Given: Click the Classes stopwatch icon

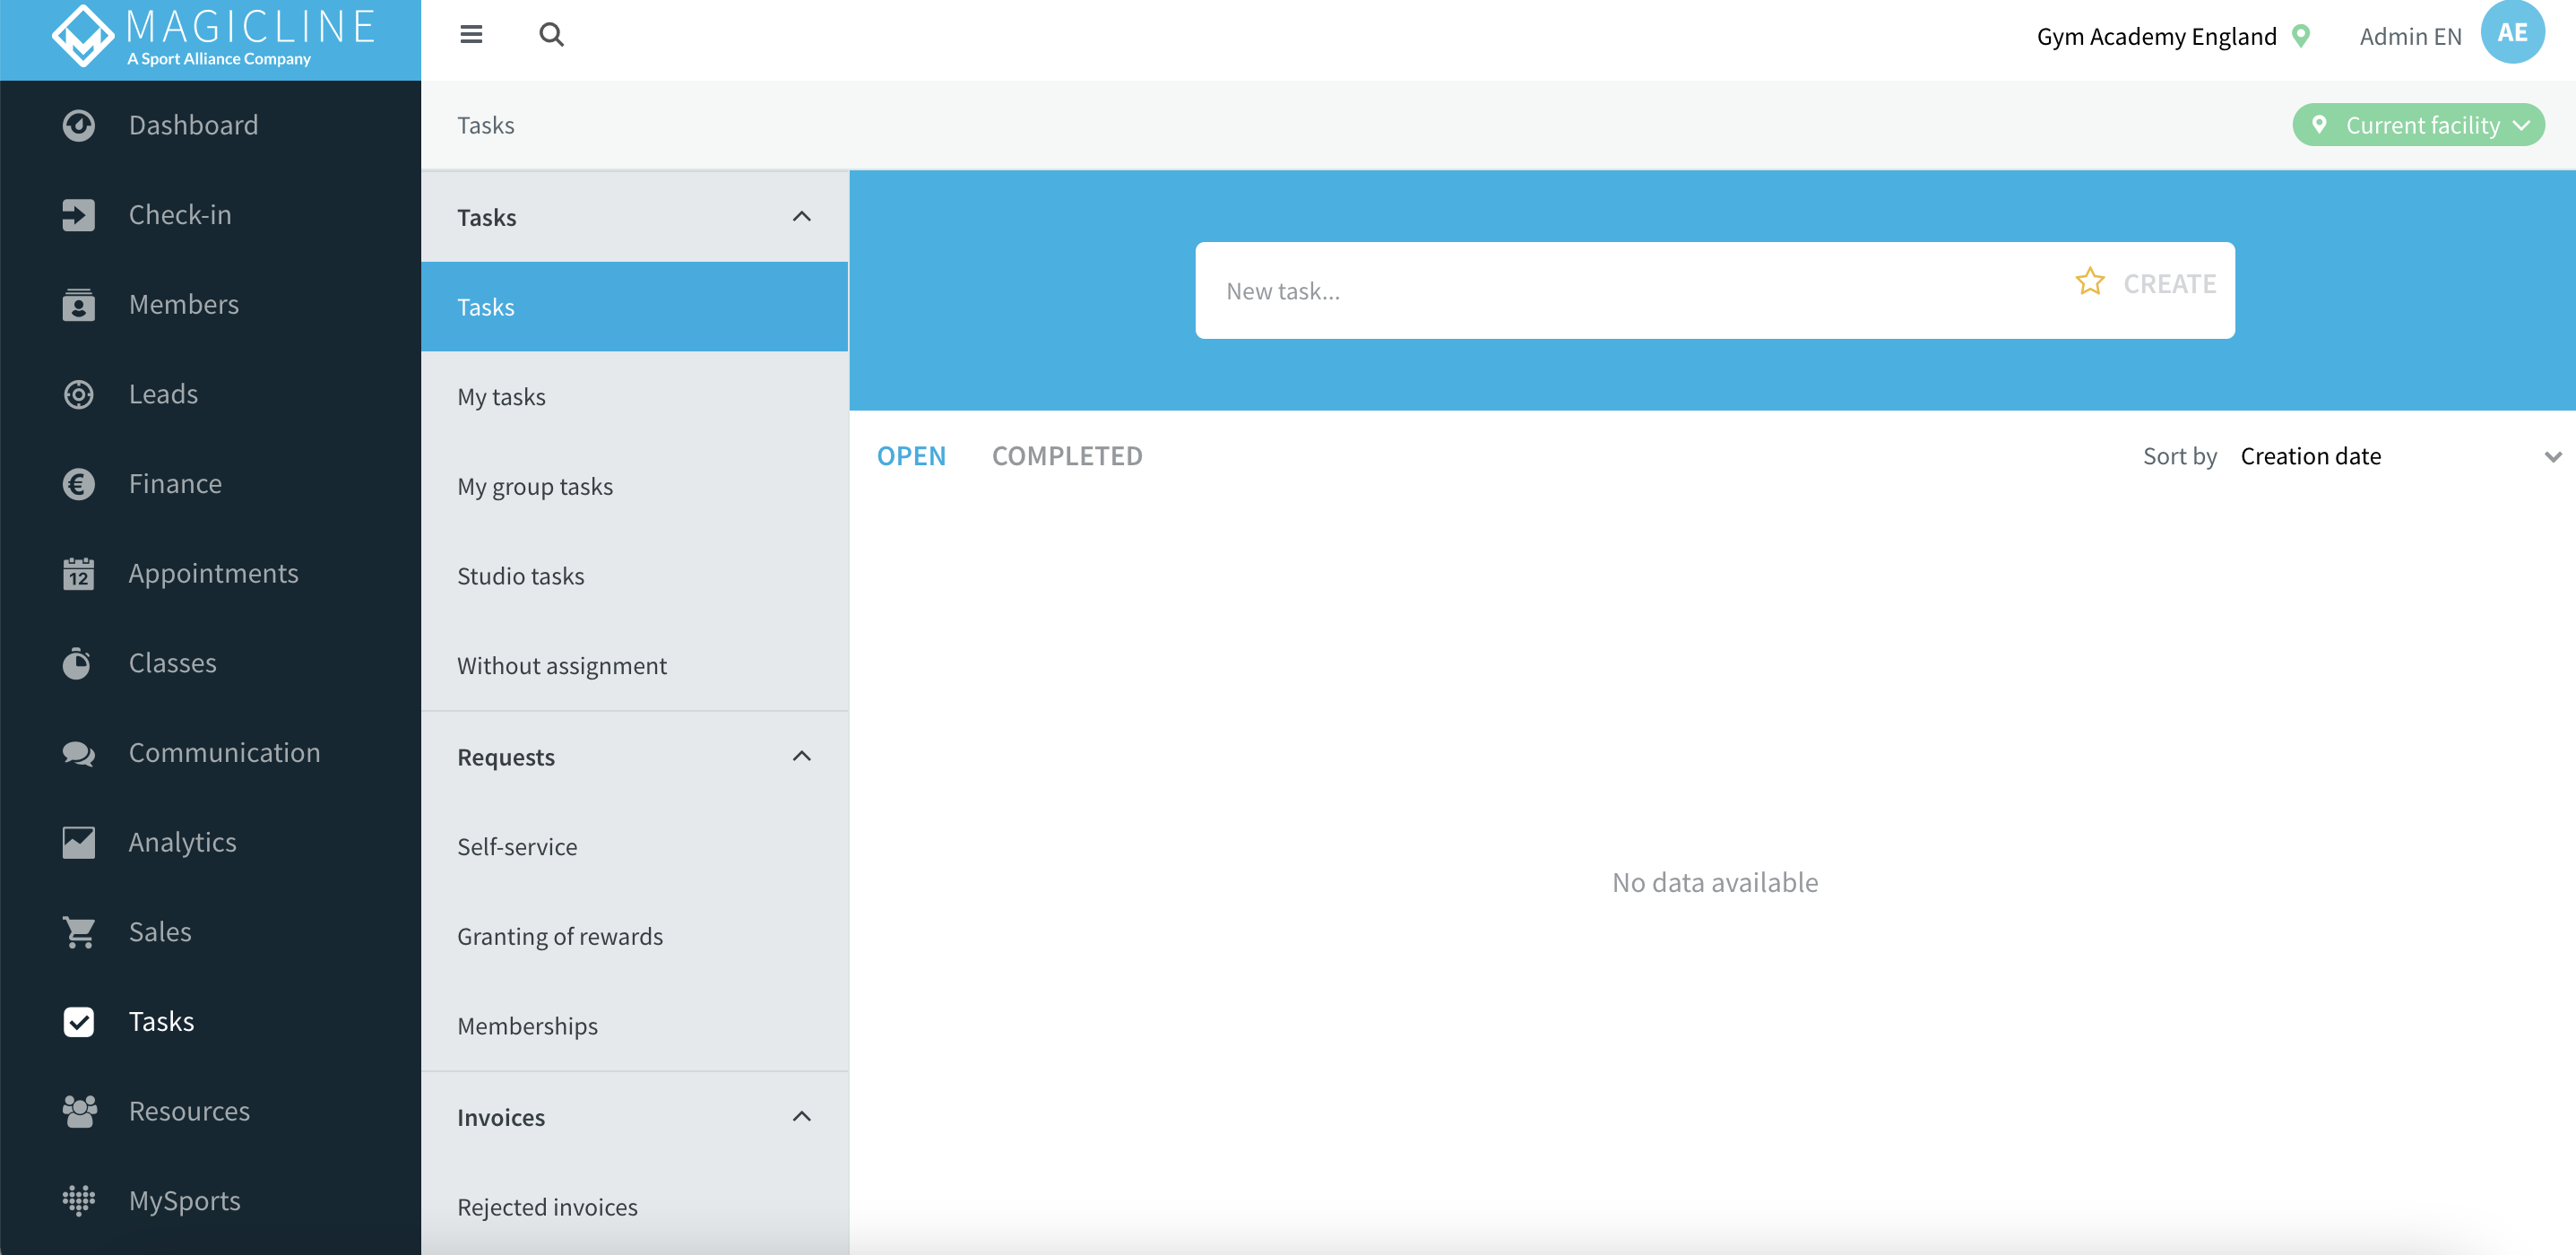Looking at the screenshot, I should coord(78,663).
